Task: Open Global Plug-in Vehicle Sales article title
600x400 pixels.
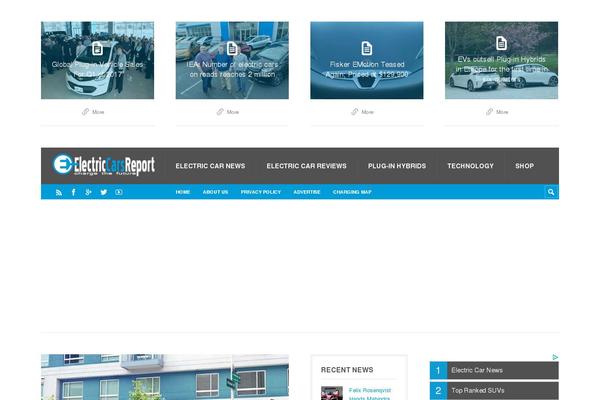Action: point(98,69)
